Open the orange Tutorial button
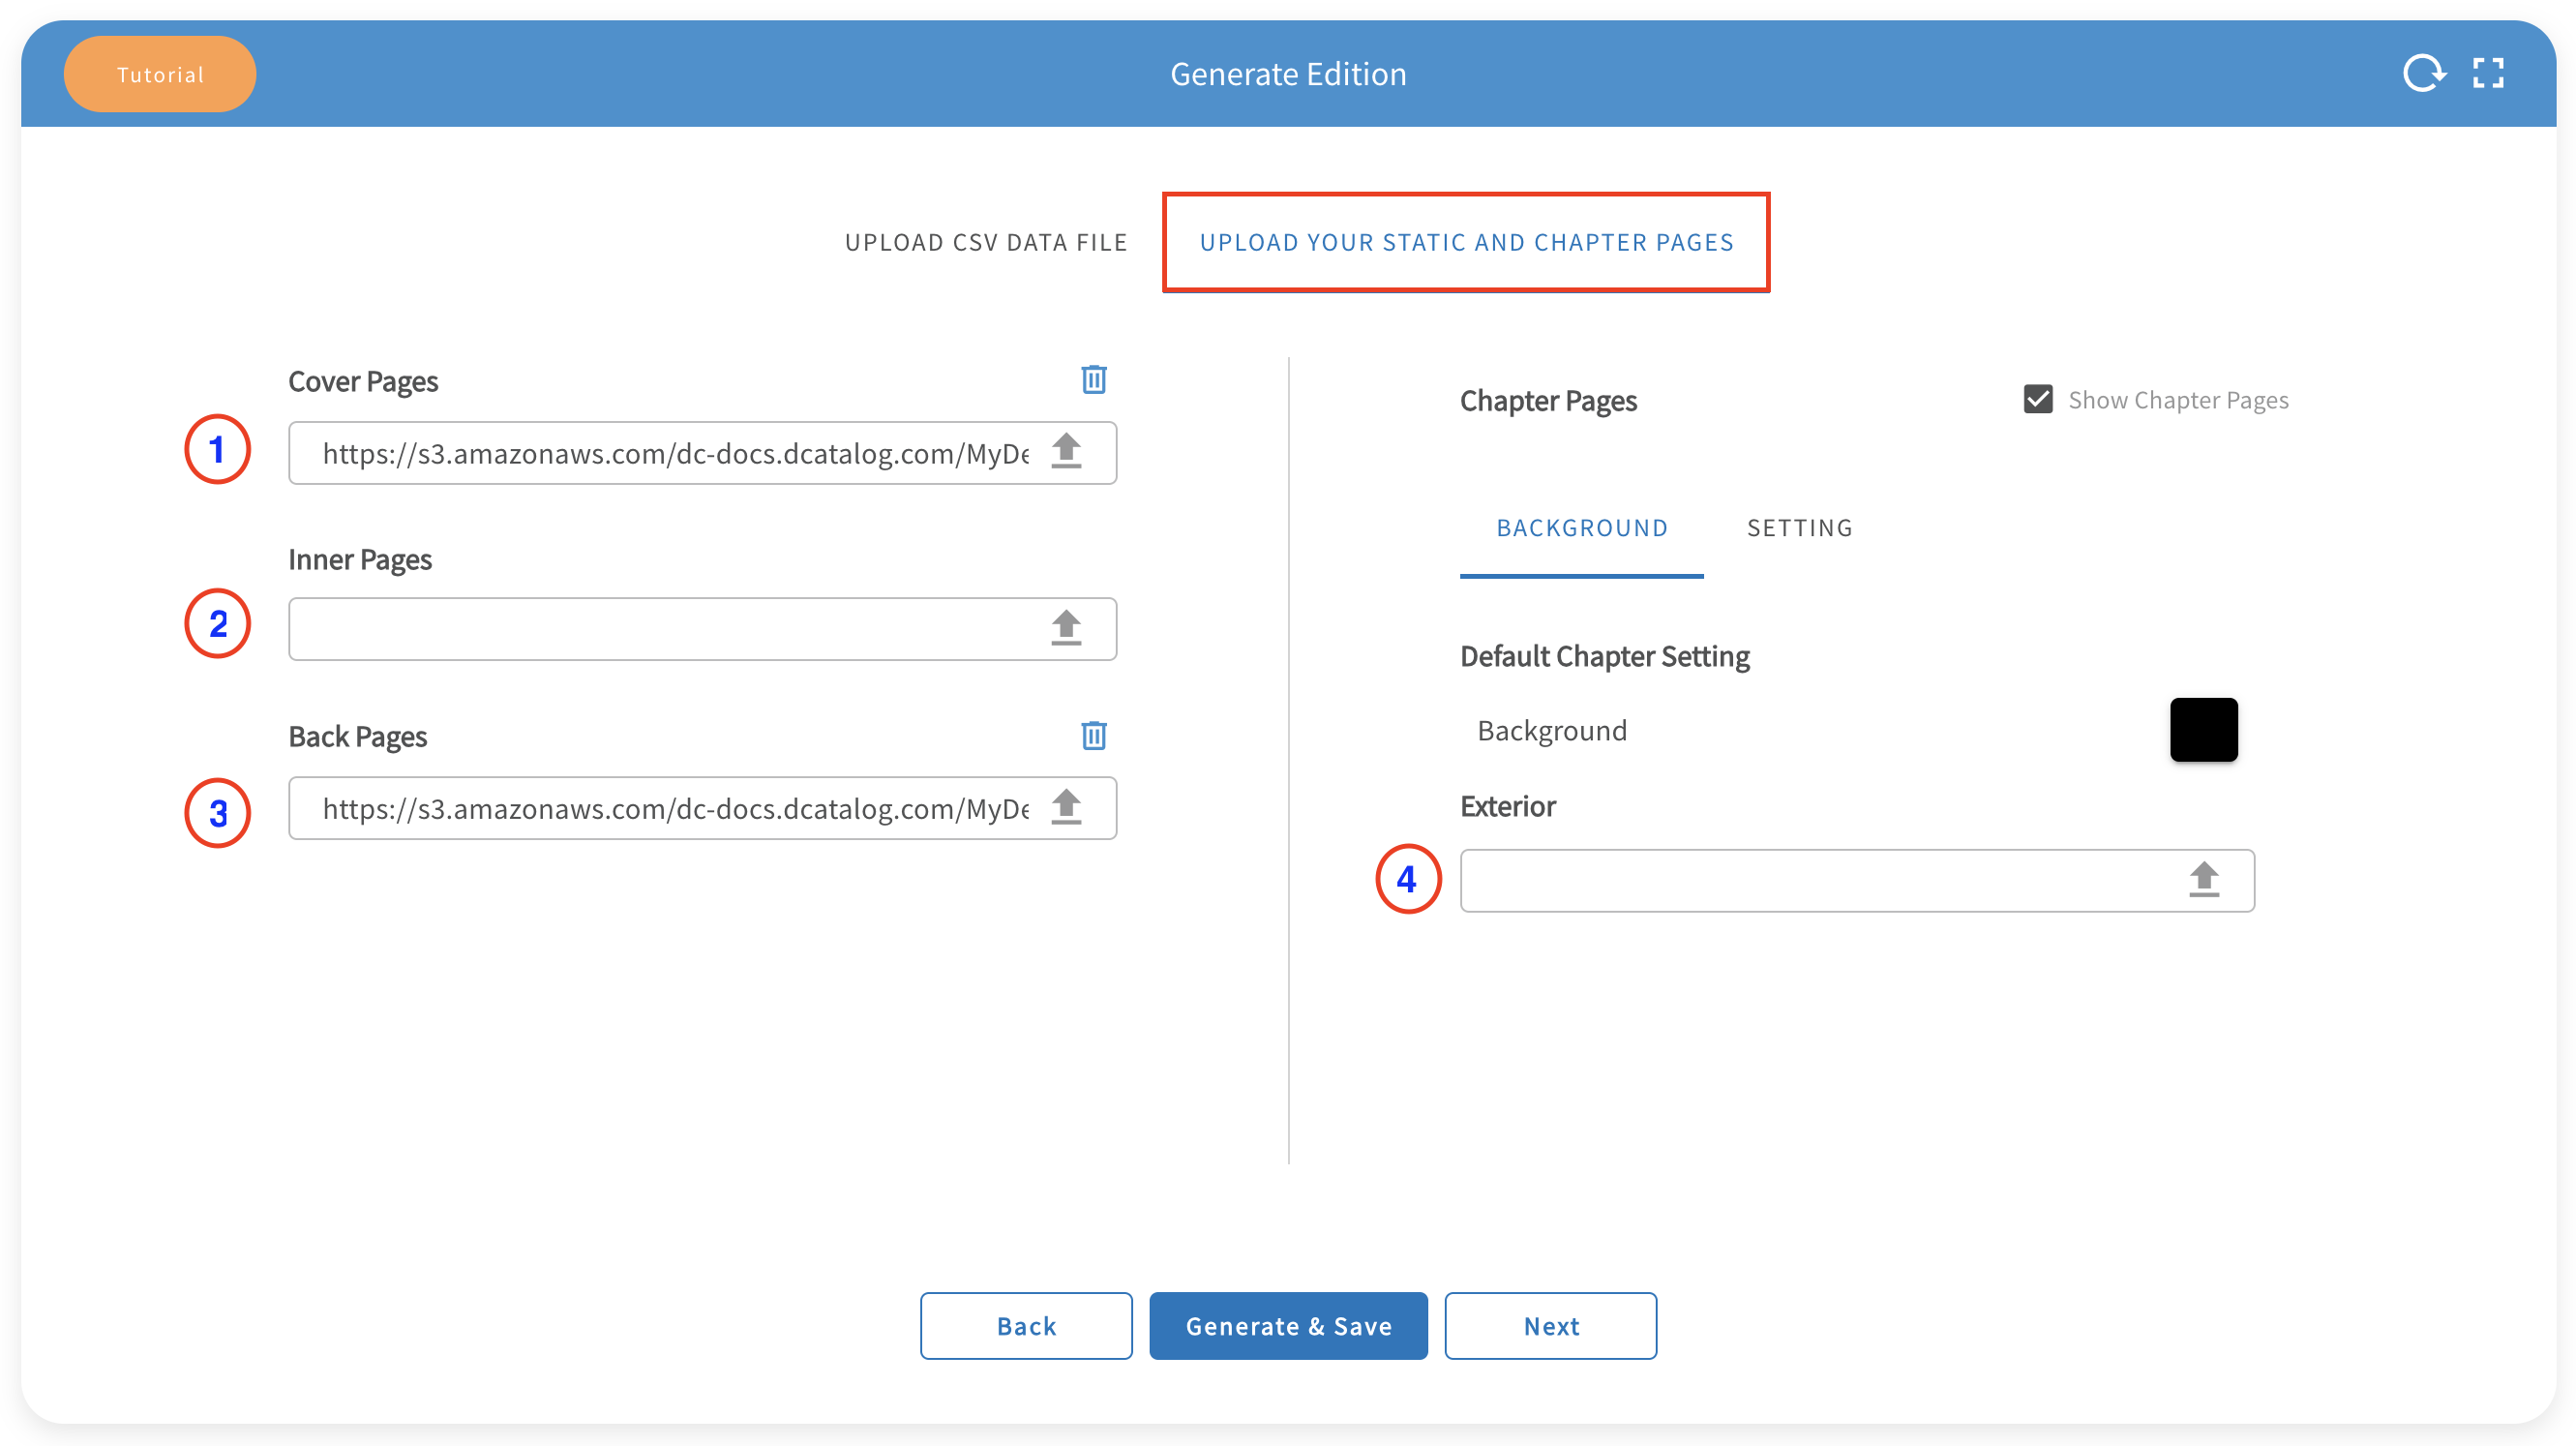This screenshot has width=2576, height=1446. pyautogui.click(x=160, y=74)
